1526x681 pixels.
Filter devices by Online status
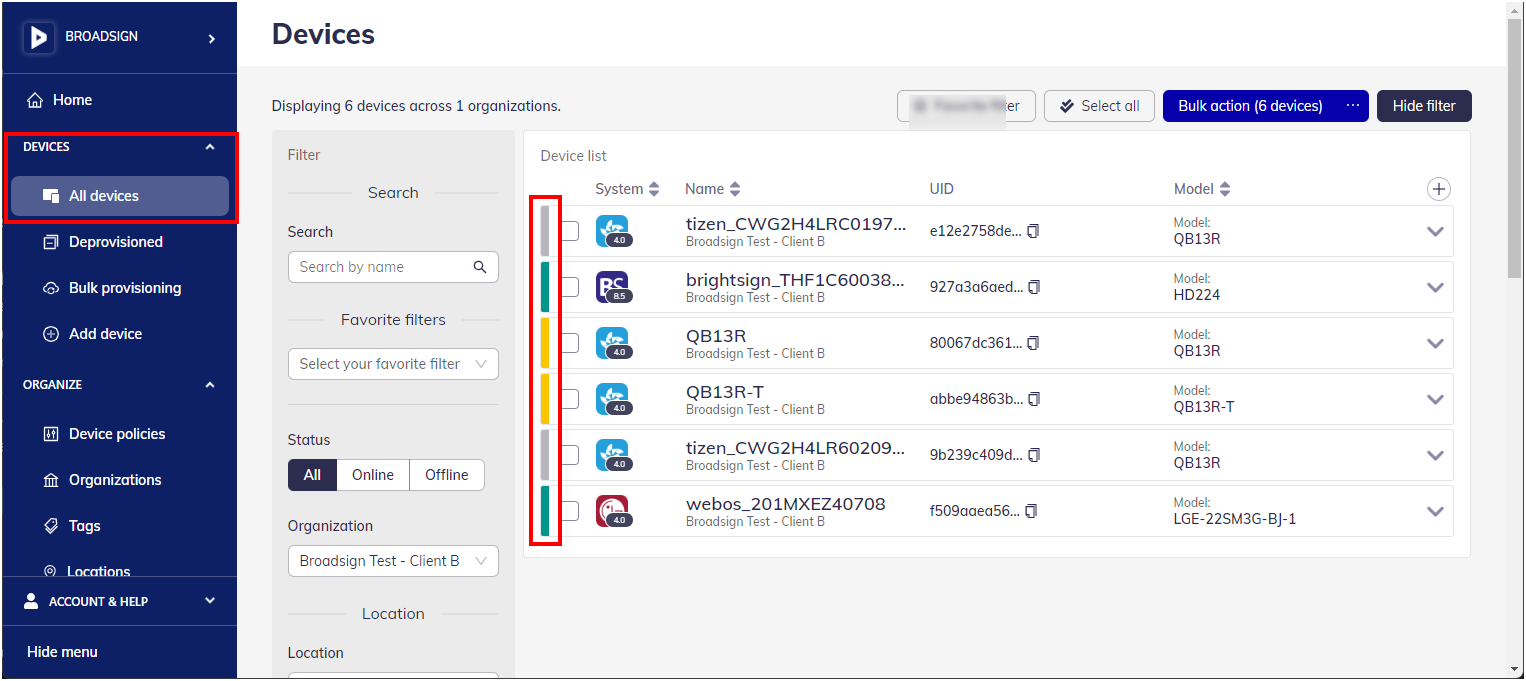click(373, 475)
